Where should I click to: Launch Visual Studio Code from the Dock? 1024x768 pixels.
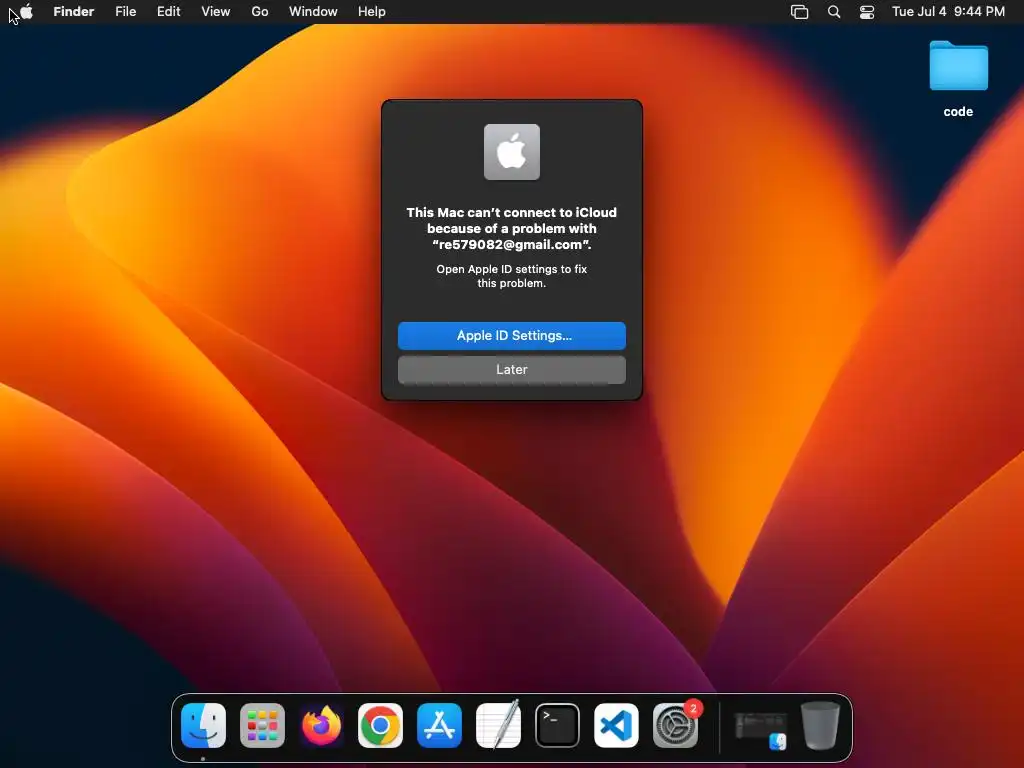pyautogui.click(x=616, y=726)
